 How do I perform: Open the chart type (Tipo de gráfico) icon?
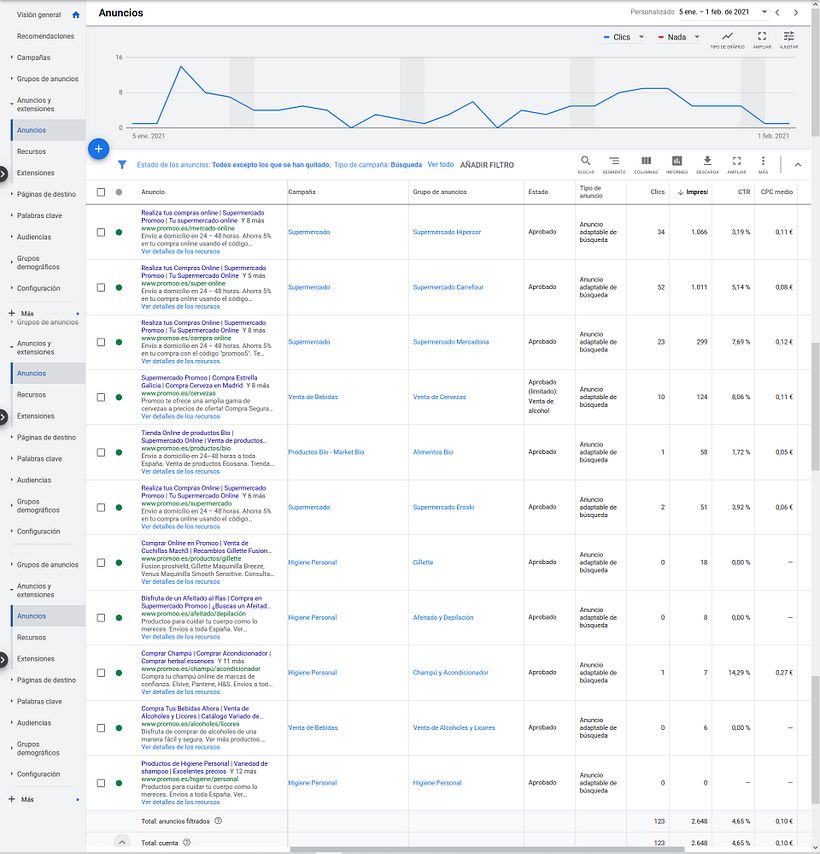click(727, 36)
